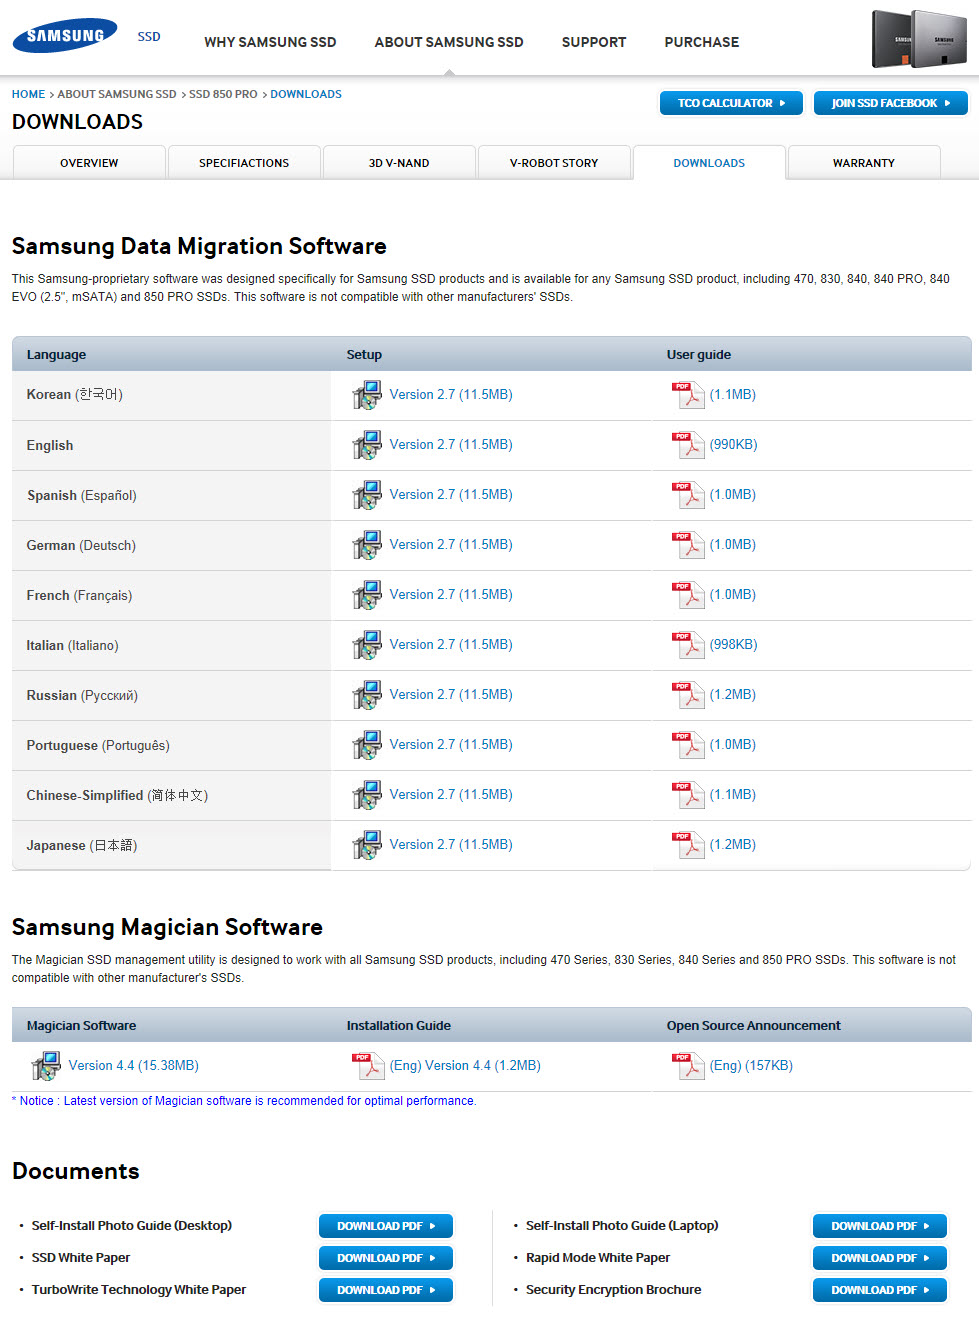
Task: Download PDF for Rapid Mode White Paper
Action: 880,1258
